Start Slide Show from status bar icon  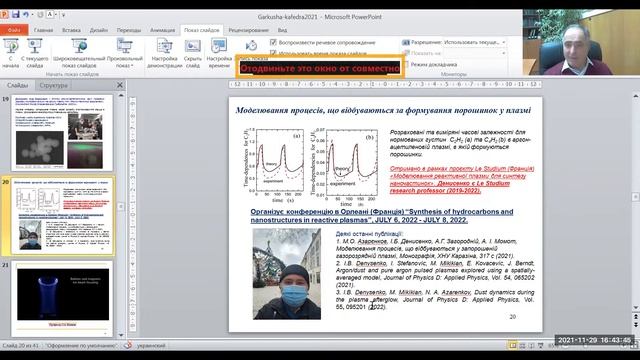point(541,346)
